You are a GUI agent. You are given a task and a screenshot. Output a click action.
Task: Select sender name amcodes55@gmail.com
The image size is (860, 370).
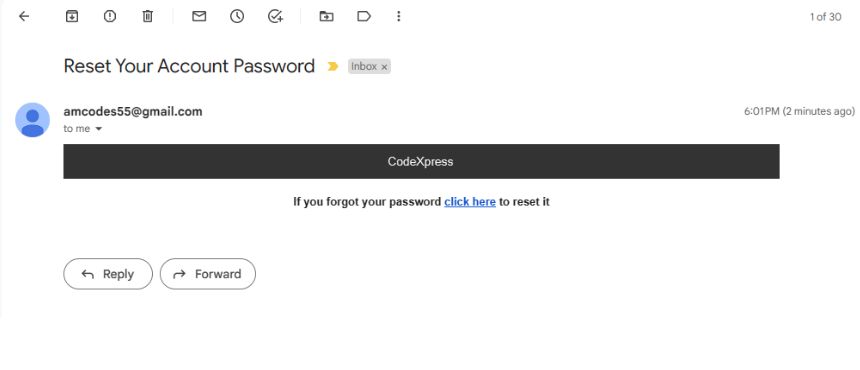point(133,112)
